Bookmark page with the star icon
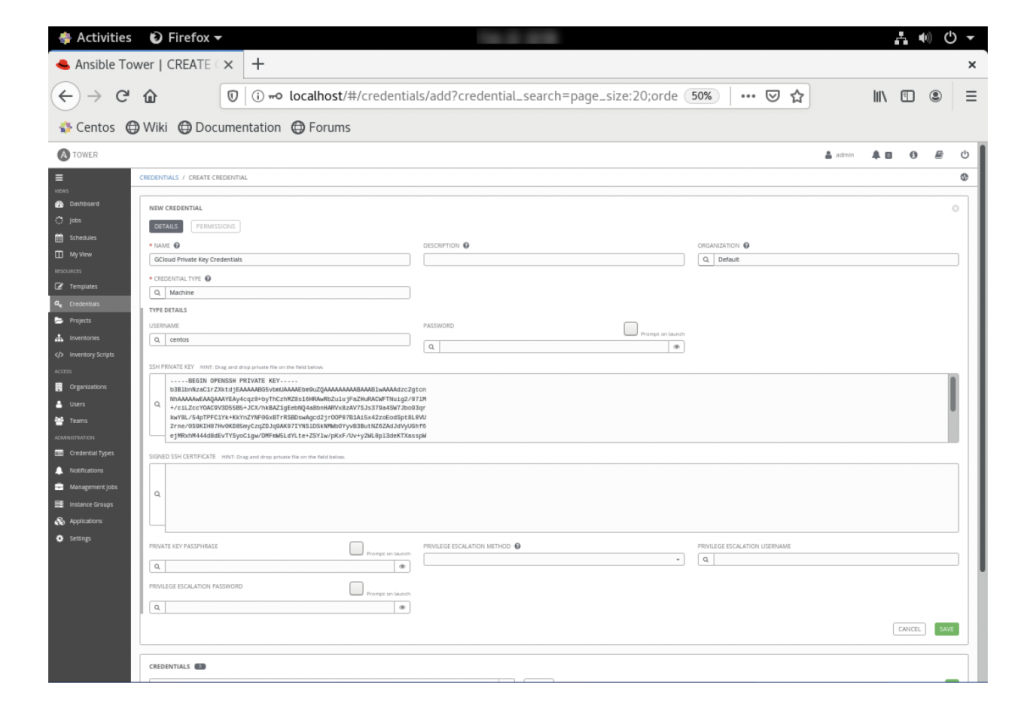This screenshot has height=709, width=1024. [x=795, y=96]
